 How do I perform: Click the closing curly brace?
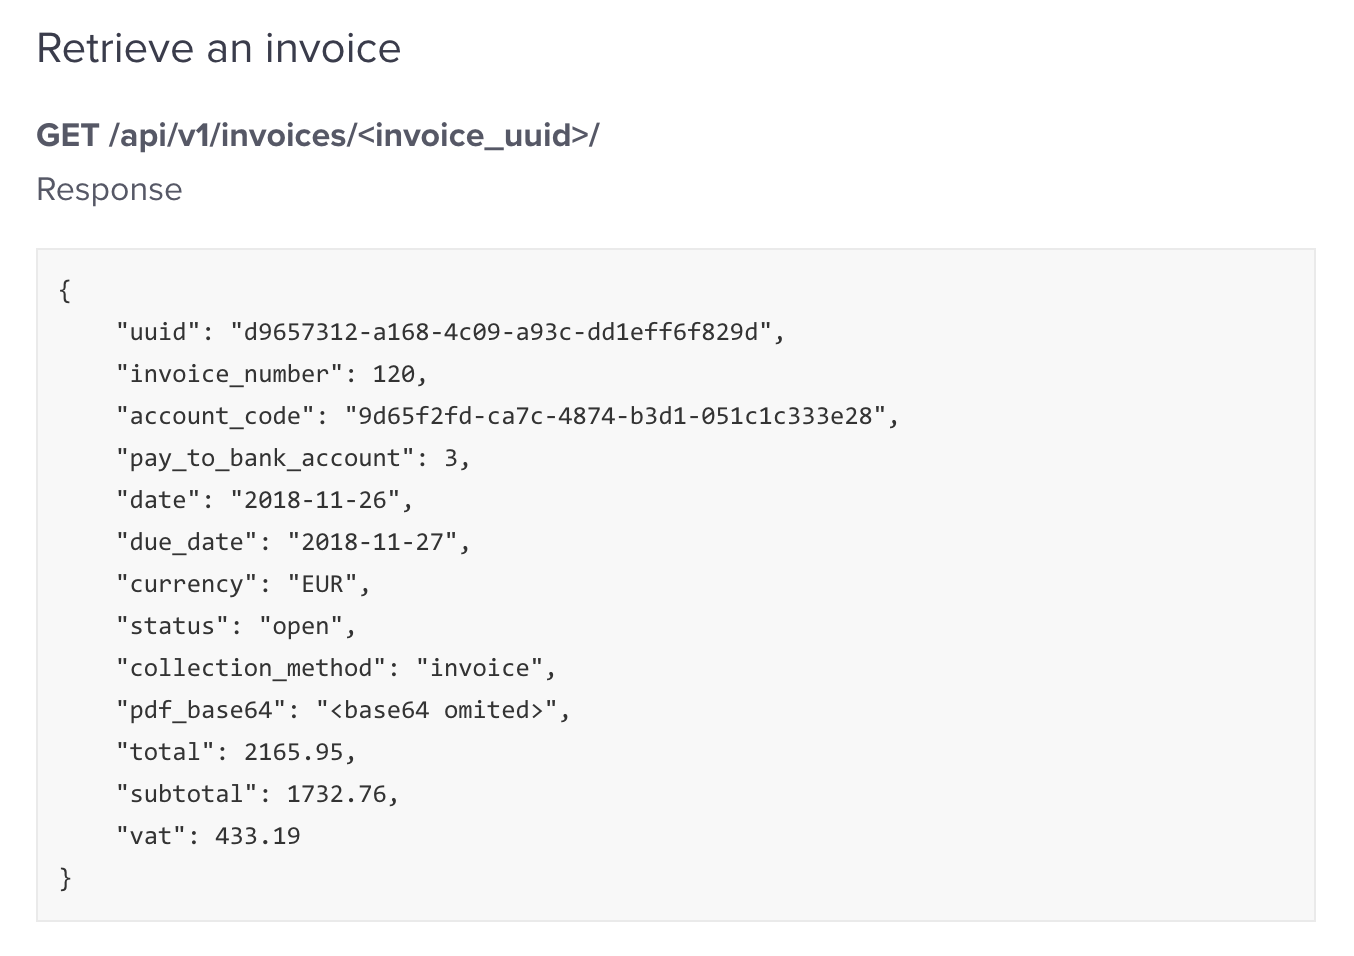coord(65,878)
